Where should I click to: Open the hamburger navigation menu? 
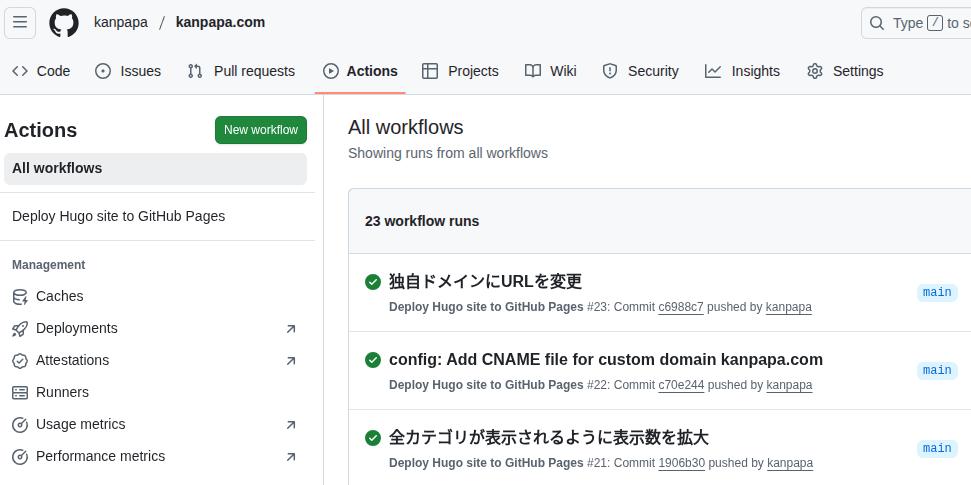(20, 23)
